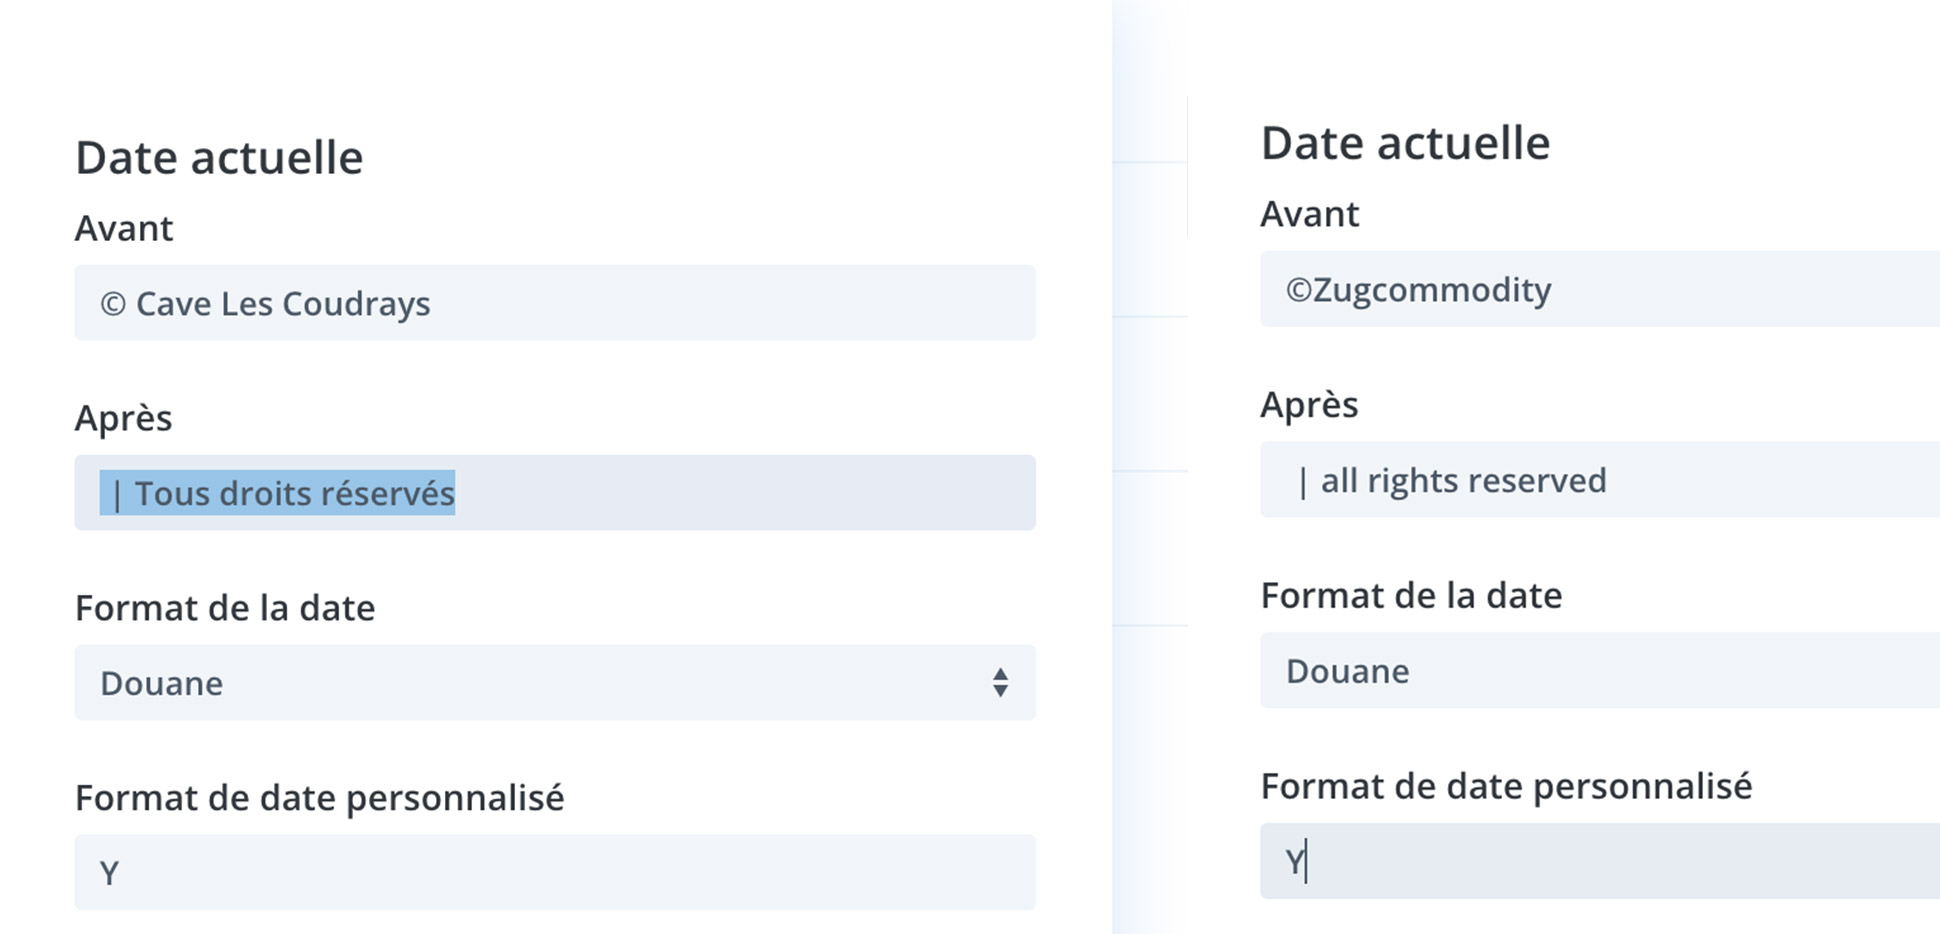Click "Format de date personnalisé" label in Zugcommodity panel
Screen dimensions: 1940x934
click(x=1506, y=786)
